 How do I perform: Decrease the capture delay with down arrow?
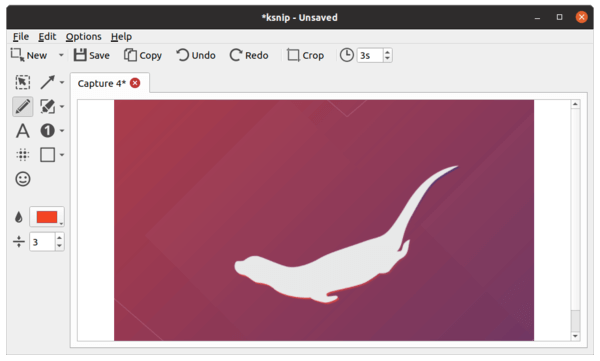click(x=387, y=59)
